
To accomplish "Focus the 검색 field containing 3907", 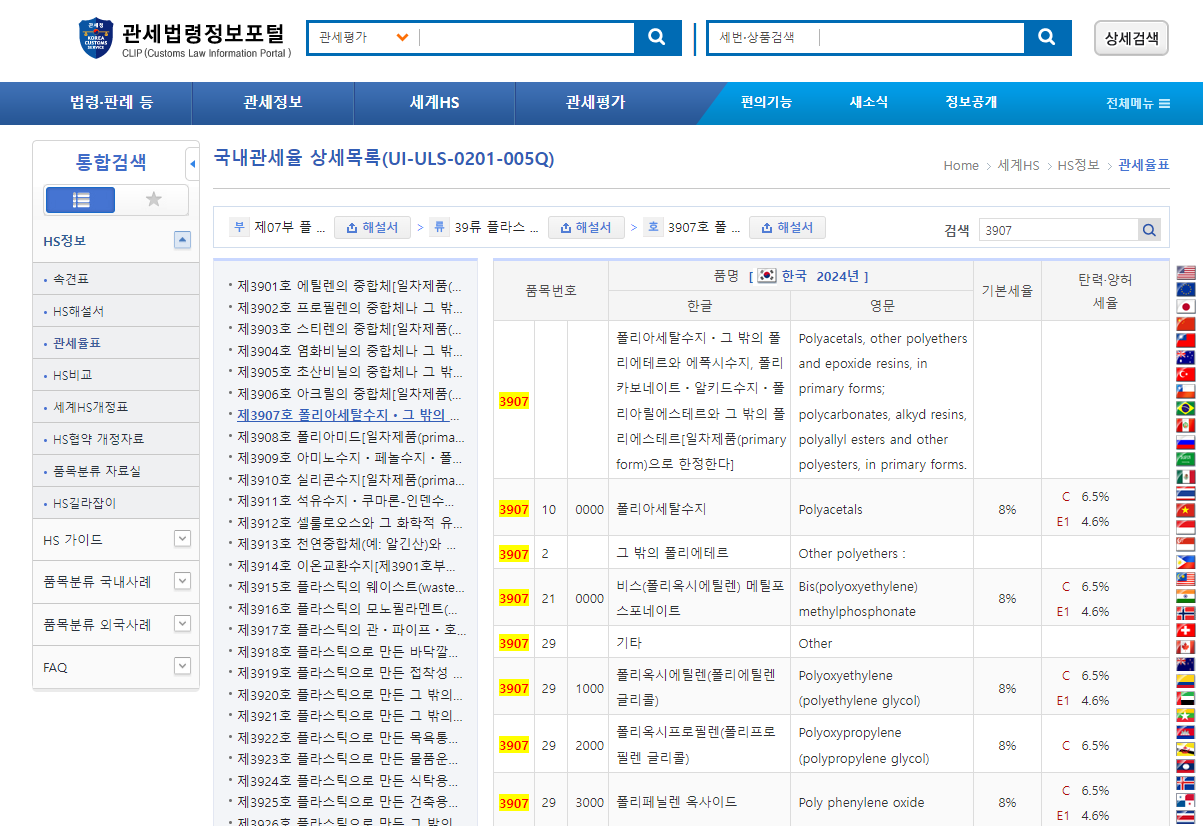I will [1058, 230].
